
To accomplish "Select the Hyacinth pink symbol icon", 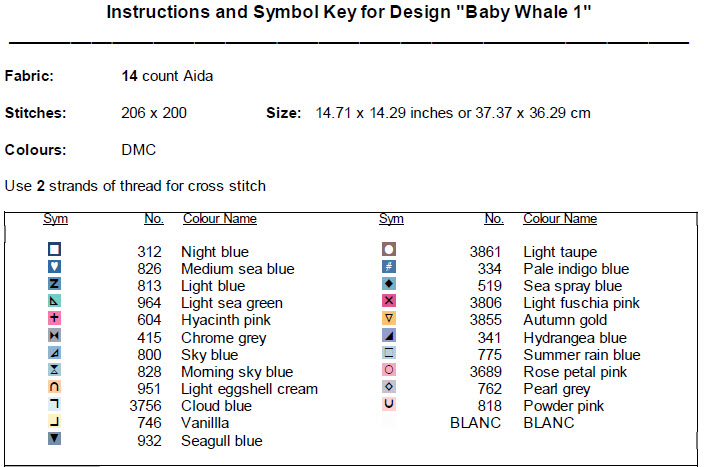I will click(55, 319).
